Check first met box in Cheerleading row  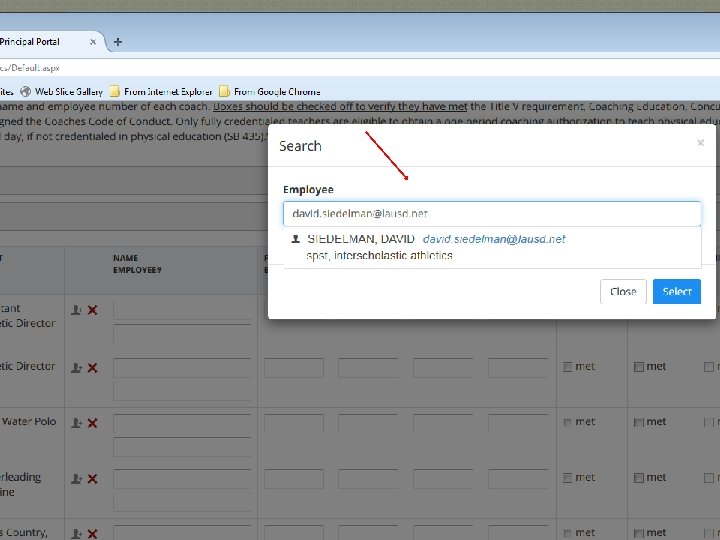coord(568,478)
